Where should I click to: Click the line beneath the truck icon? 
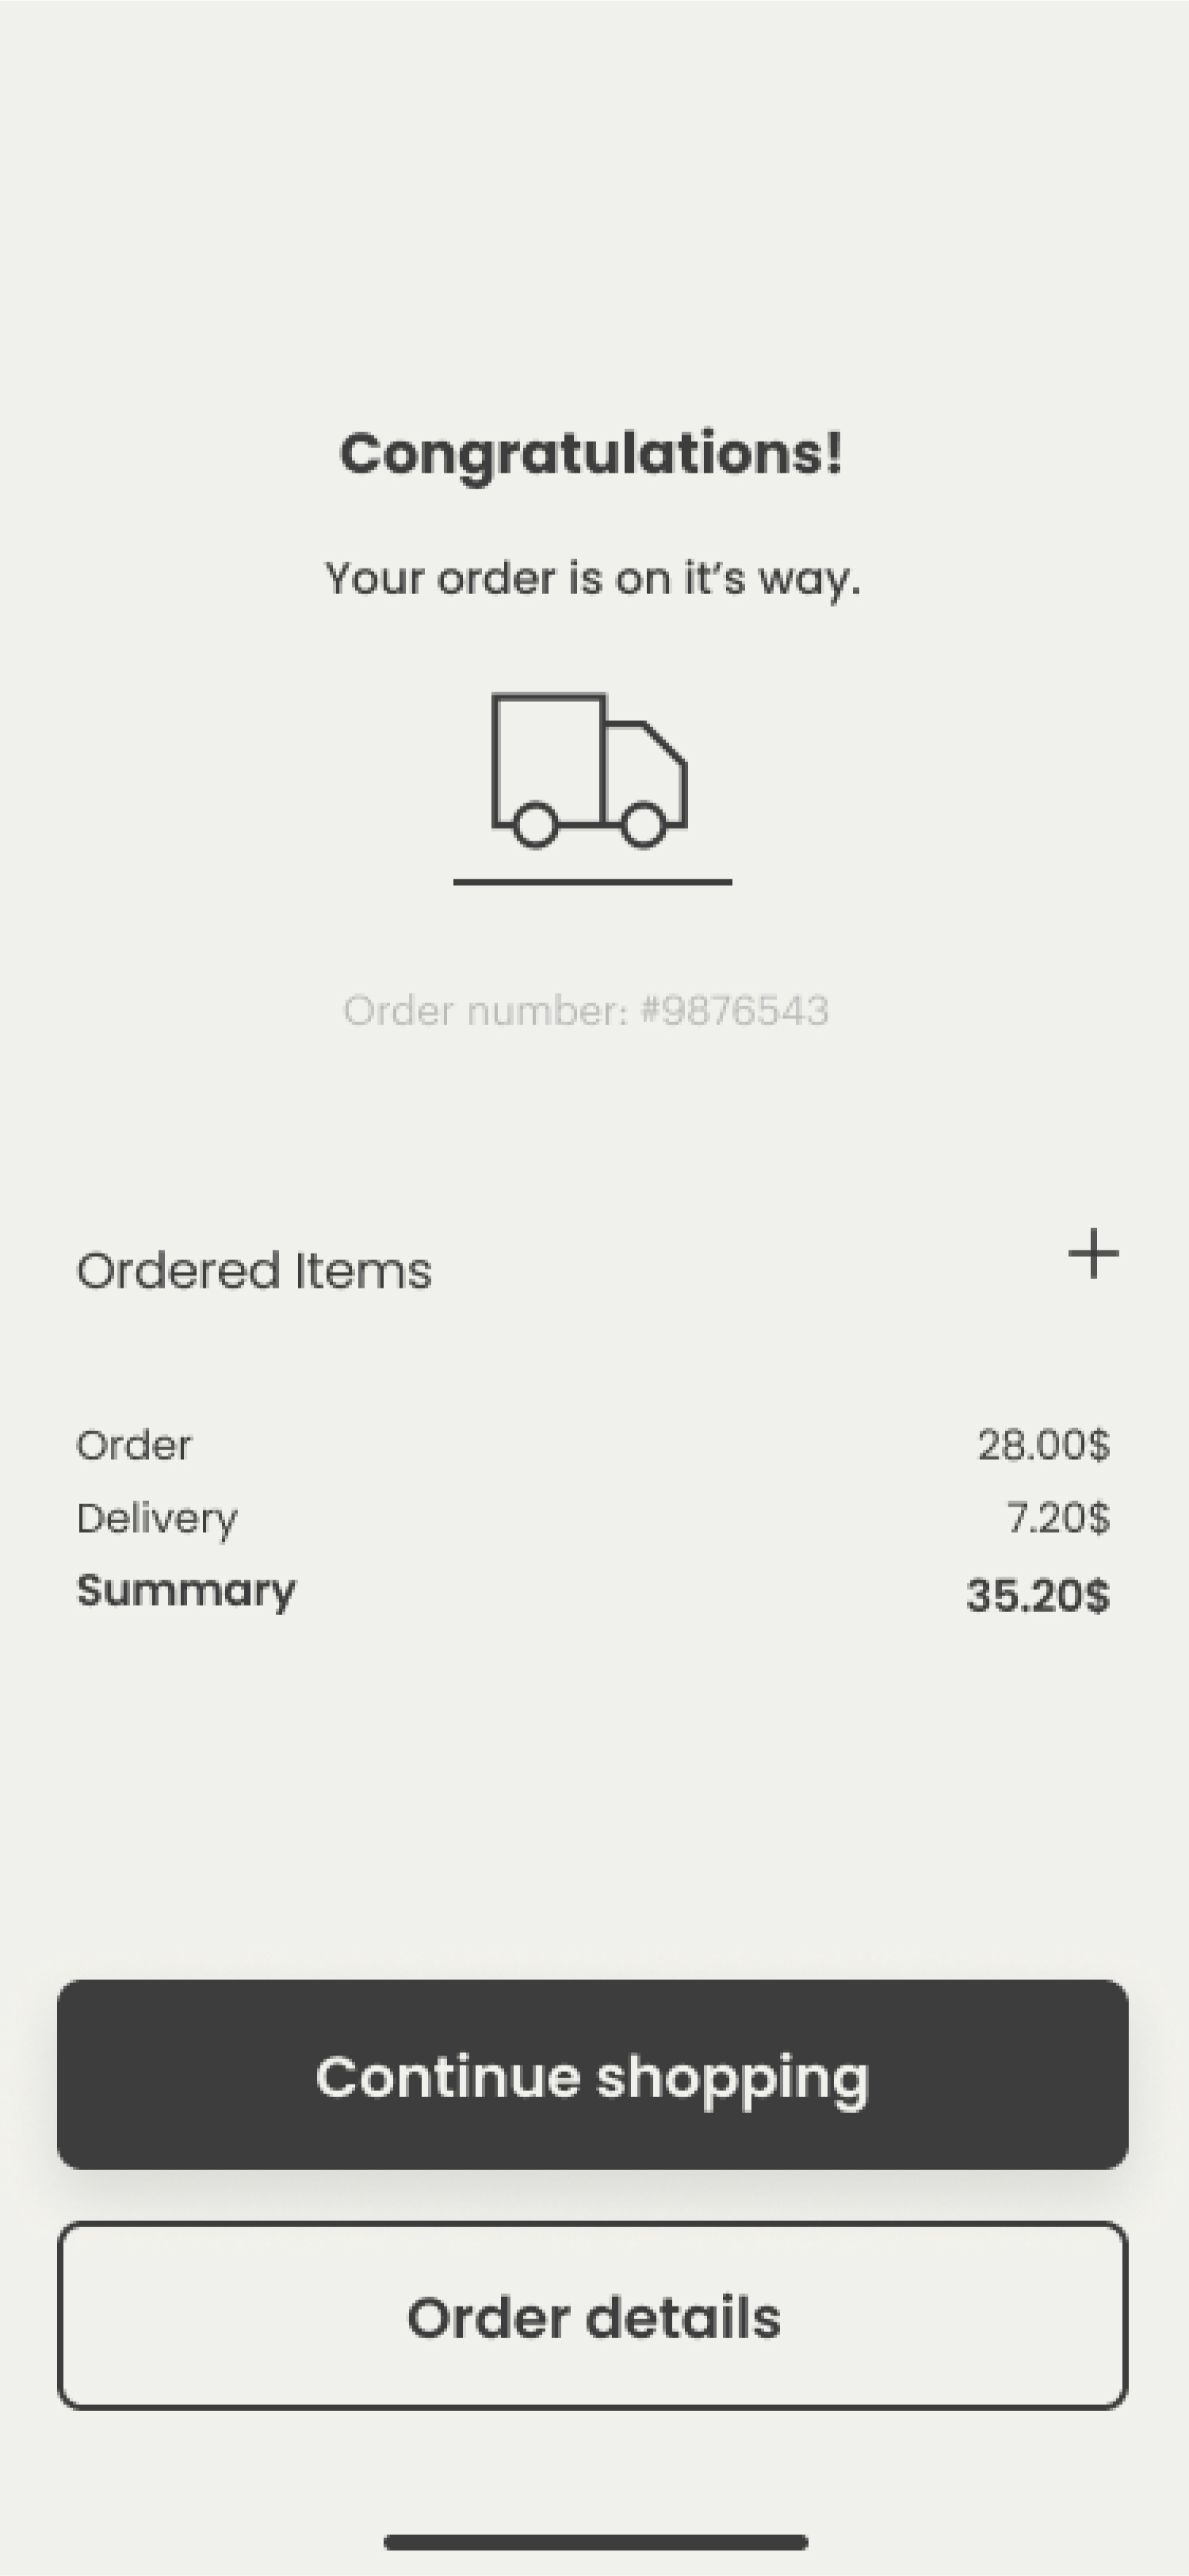click(x=592, y=882)
